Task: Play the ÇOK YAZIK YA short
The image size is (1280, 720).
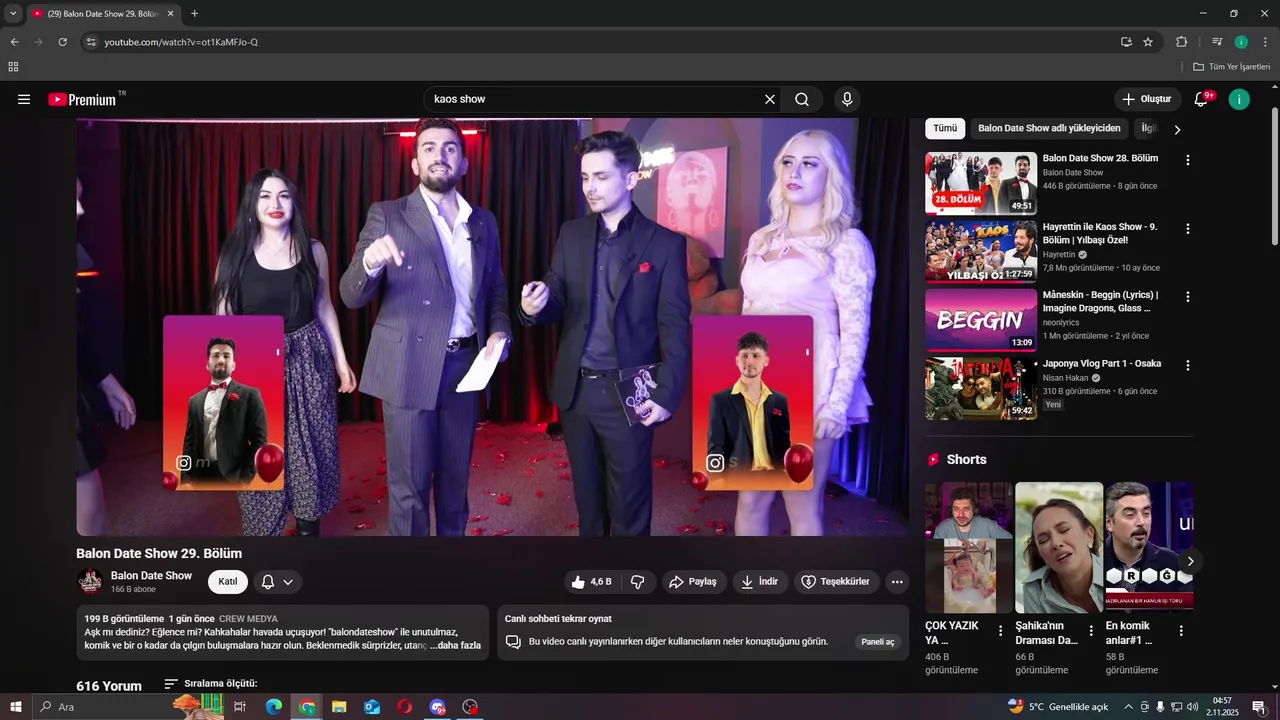Action: (969, 547)
